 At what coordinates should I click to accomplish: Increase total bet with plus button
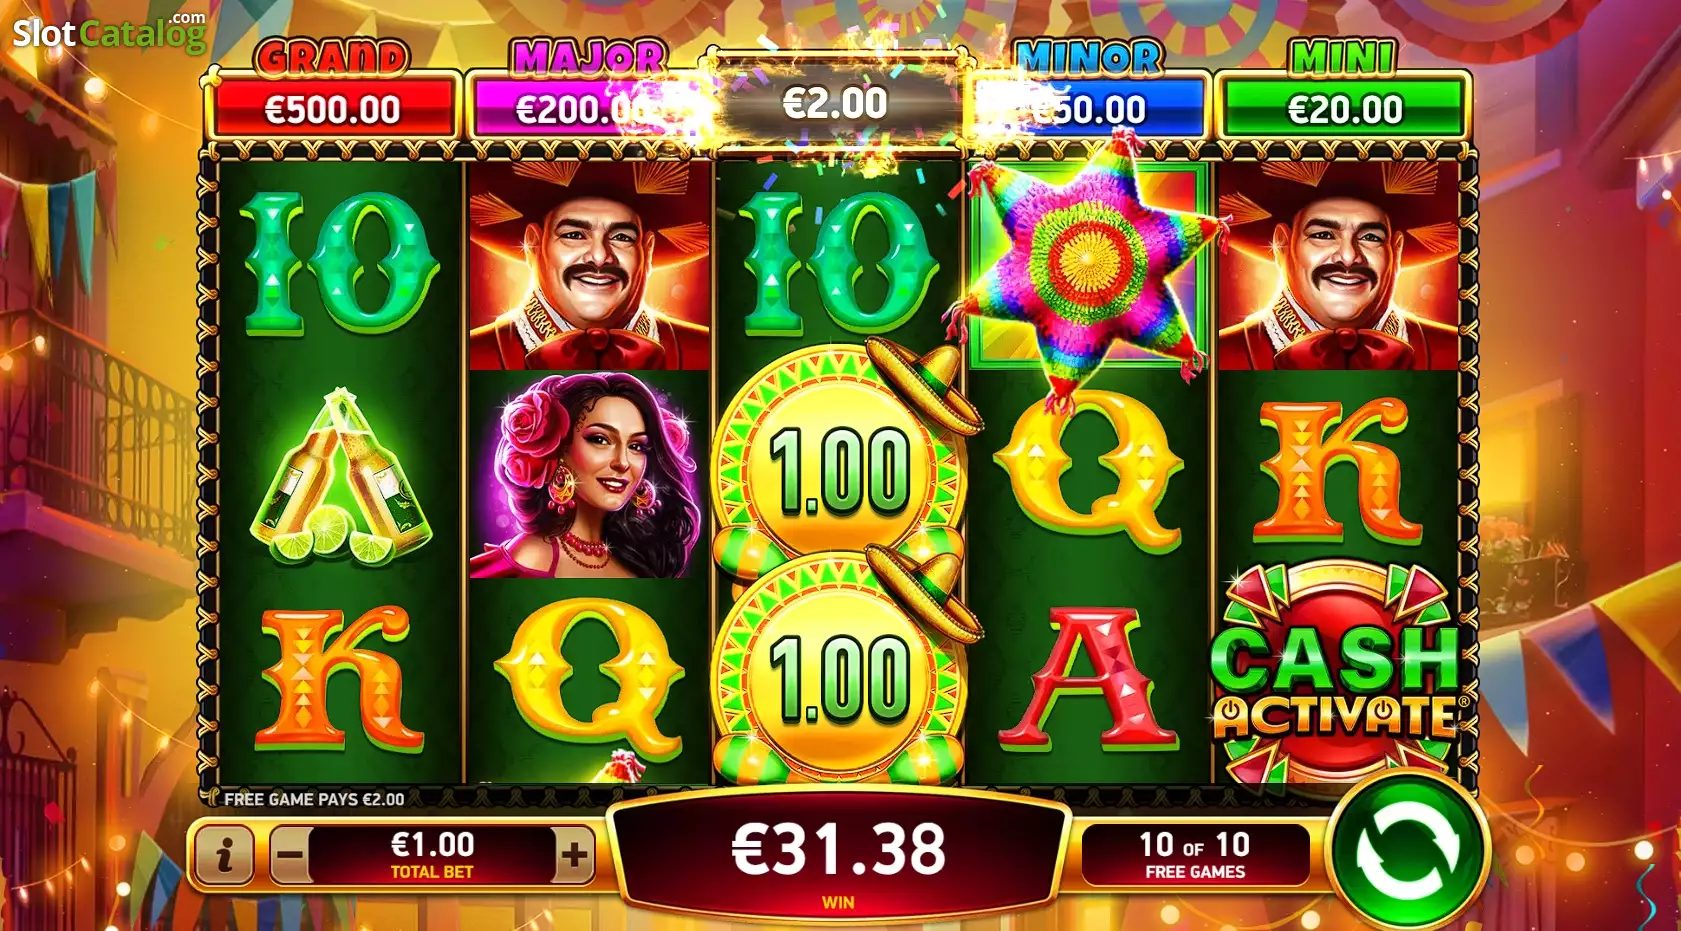[574, 855]
